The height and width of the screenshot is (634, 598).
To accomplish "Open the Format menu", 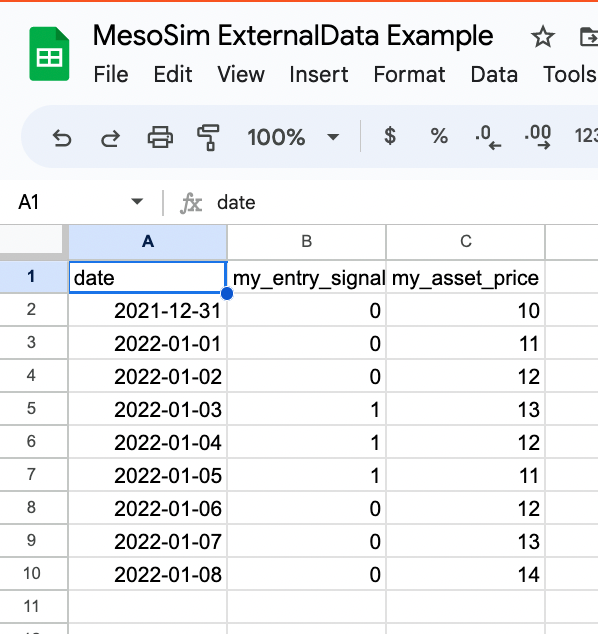I will [409, 74].
